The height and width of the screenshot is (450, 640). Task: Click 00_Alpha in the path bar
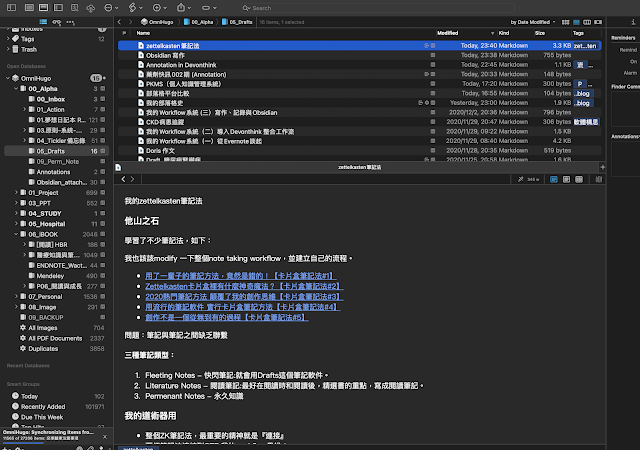(198, 22)
